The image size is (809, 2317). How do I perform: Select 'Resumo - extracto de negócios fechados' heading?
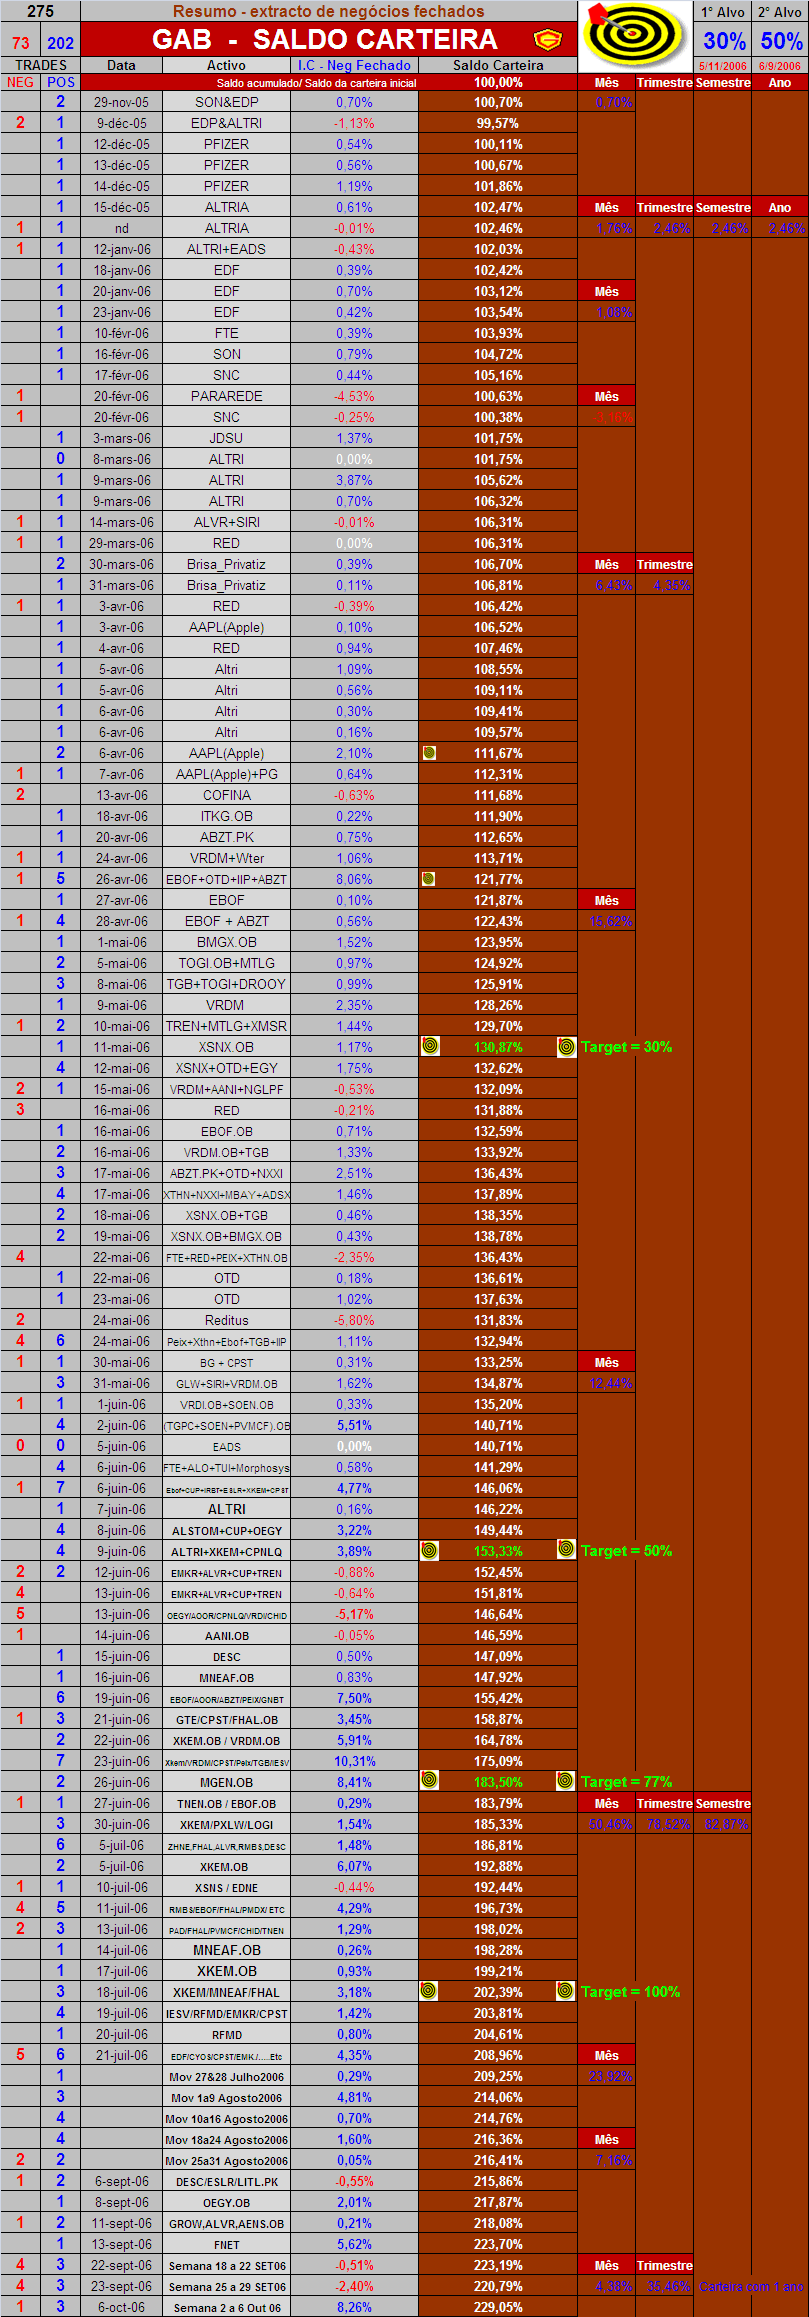tap(329, 11)
